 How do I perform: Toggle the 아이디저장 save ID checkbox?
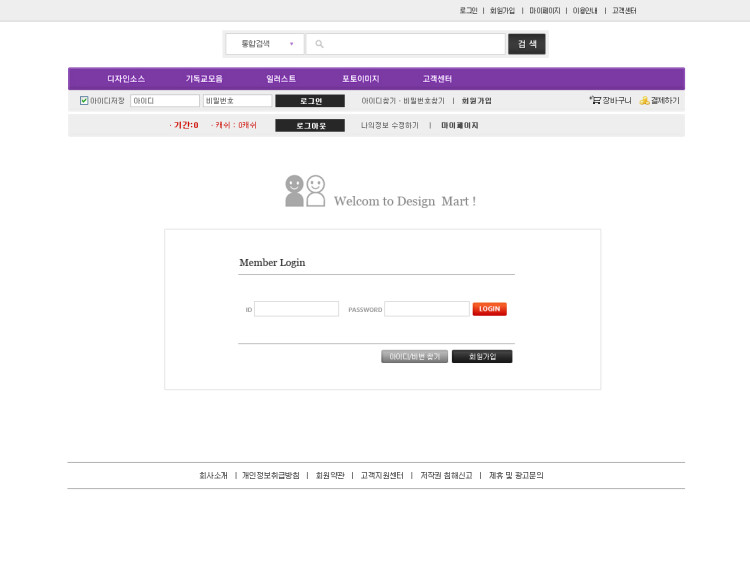pyautogui.click(x=84, y=100)
